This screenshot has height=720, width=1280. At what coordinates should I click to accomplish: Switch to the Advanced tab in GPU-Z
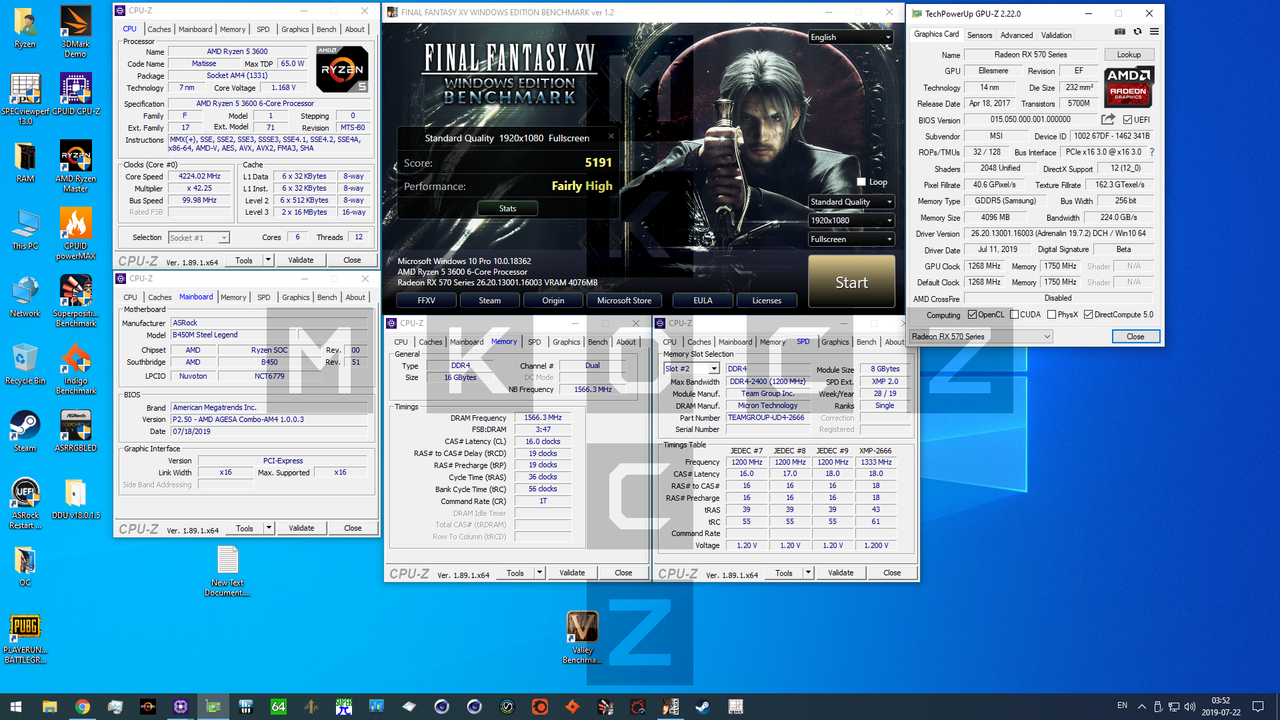[1017, 35]
